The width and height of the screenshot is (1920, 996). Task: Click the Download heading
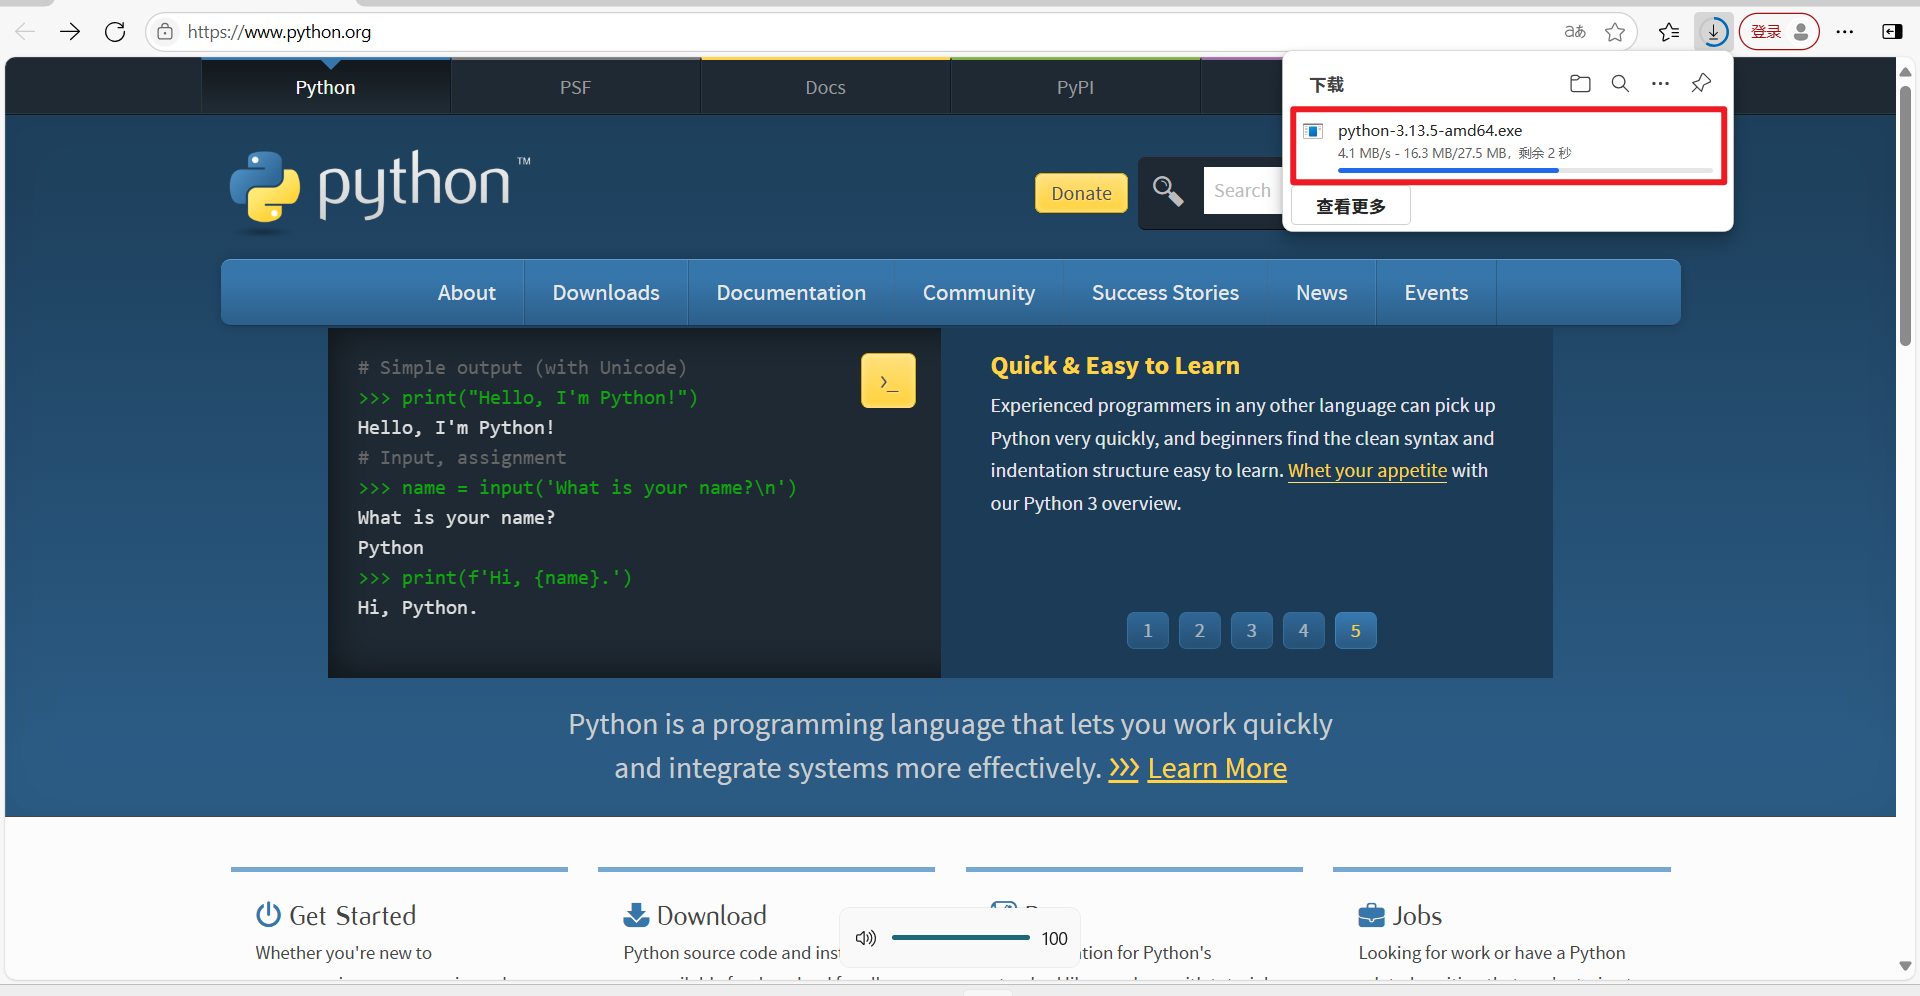point(712,916)
